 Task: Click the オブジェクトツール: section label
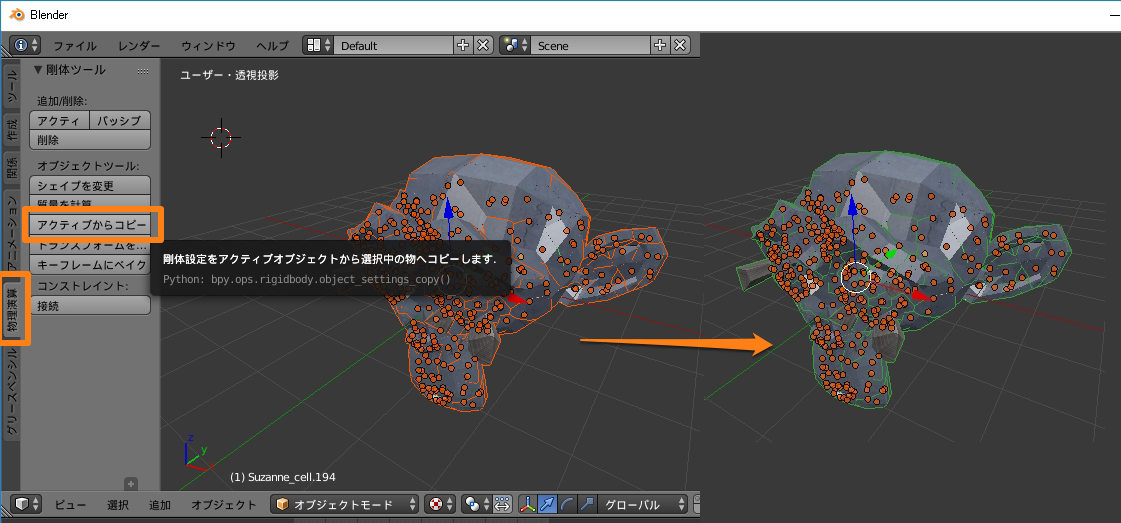click(88, 166)
